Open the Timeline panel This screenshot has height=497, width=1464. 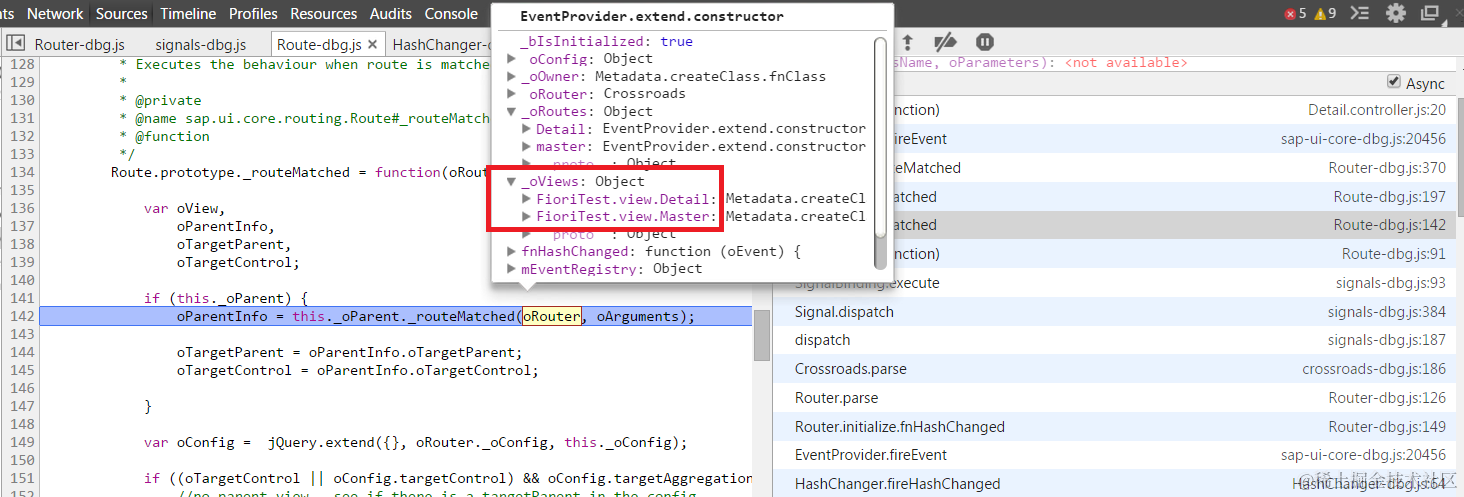(x=188, y=14)
